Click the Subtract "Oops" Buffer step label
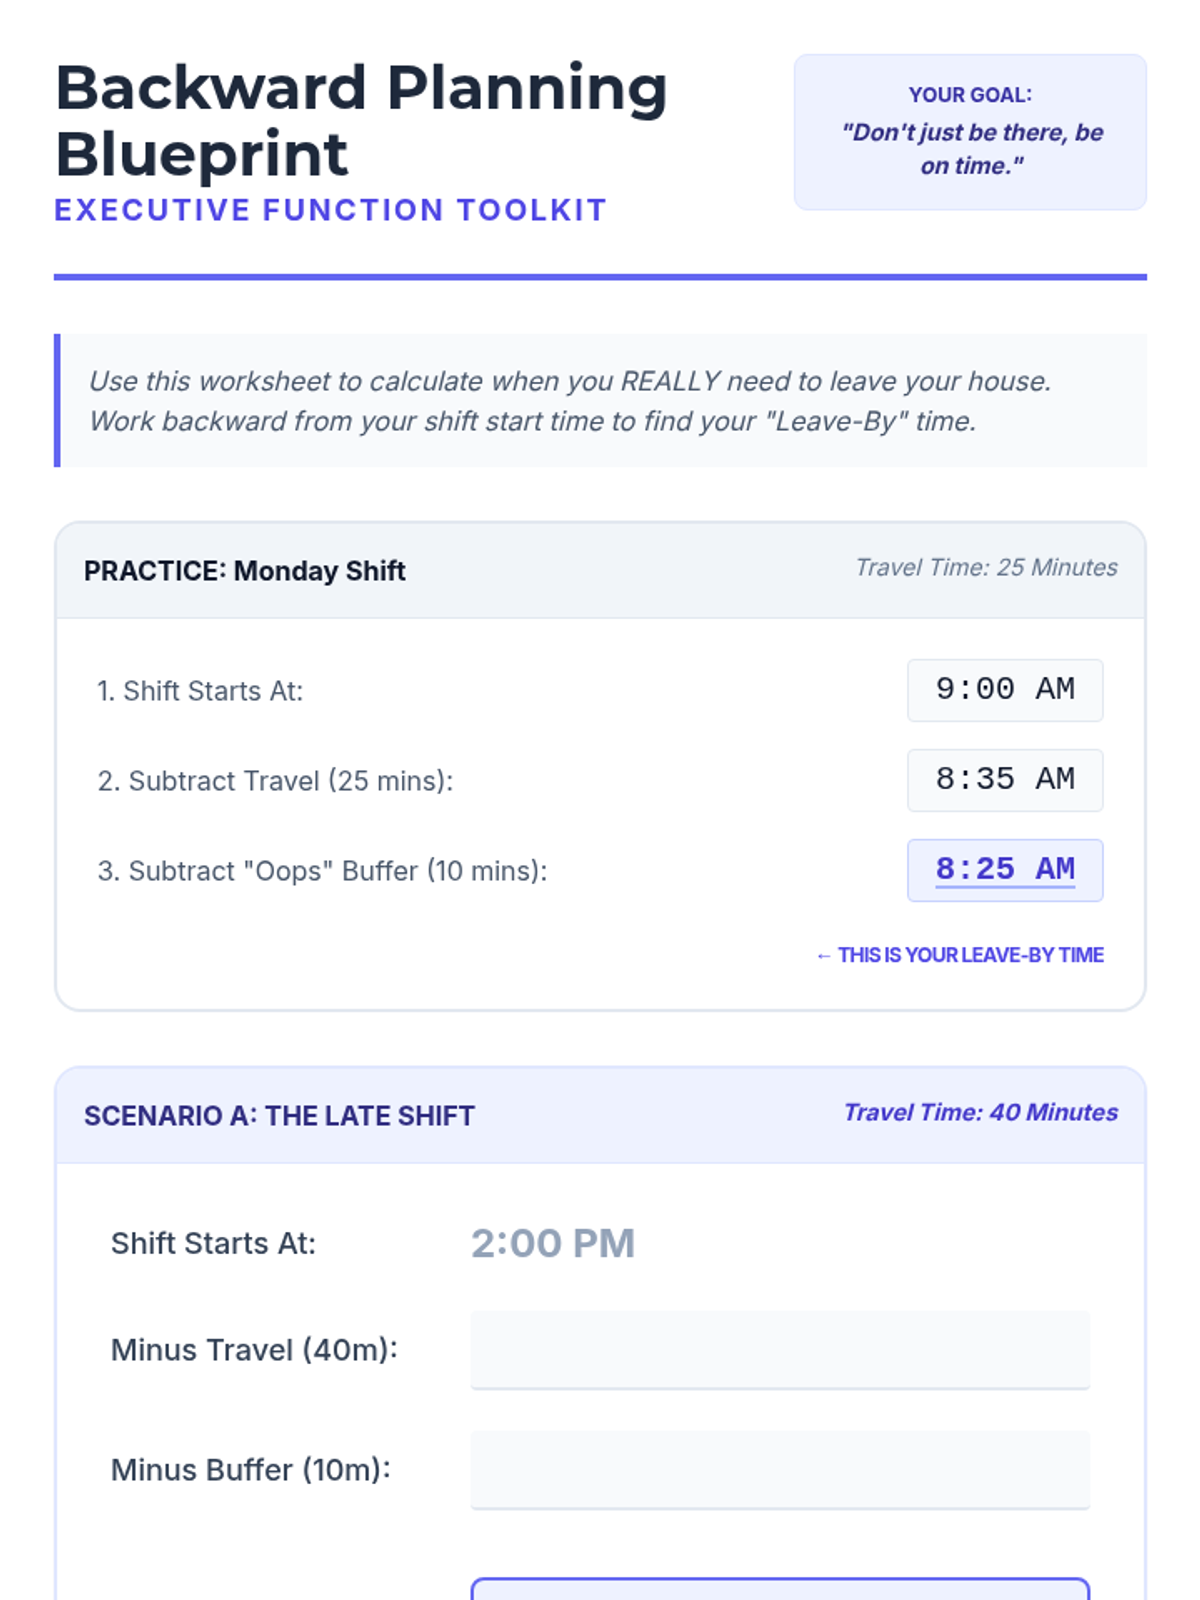1200x1600 pixels. (x=322, y=871)
